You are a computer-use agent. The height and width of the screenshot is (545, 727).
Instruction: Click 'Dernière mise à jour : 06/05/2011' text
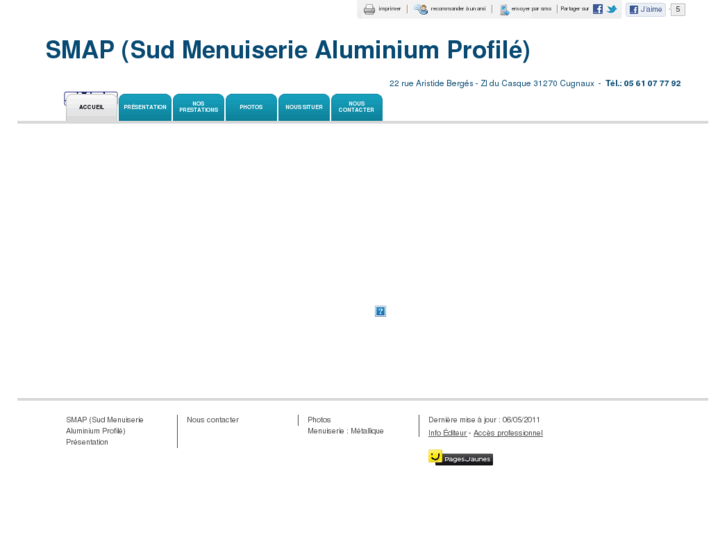pos(484,420)
